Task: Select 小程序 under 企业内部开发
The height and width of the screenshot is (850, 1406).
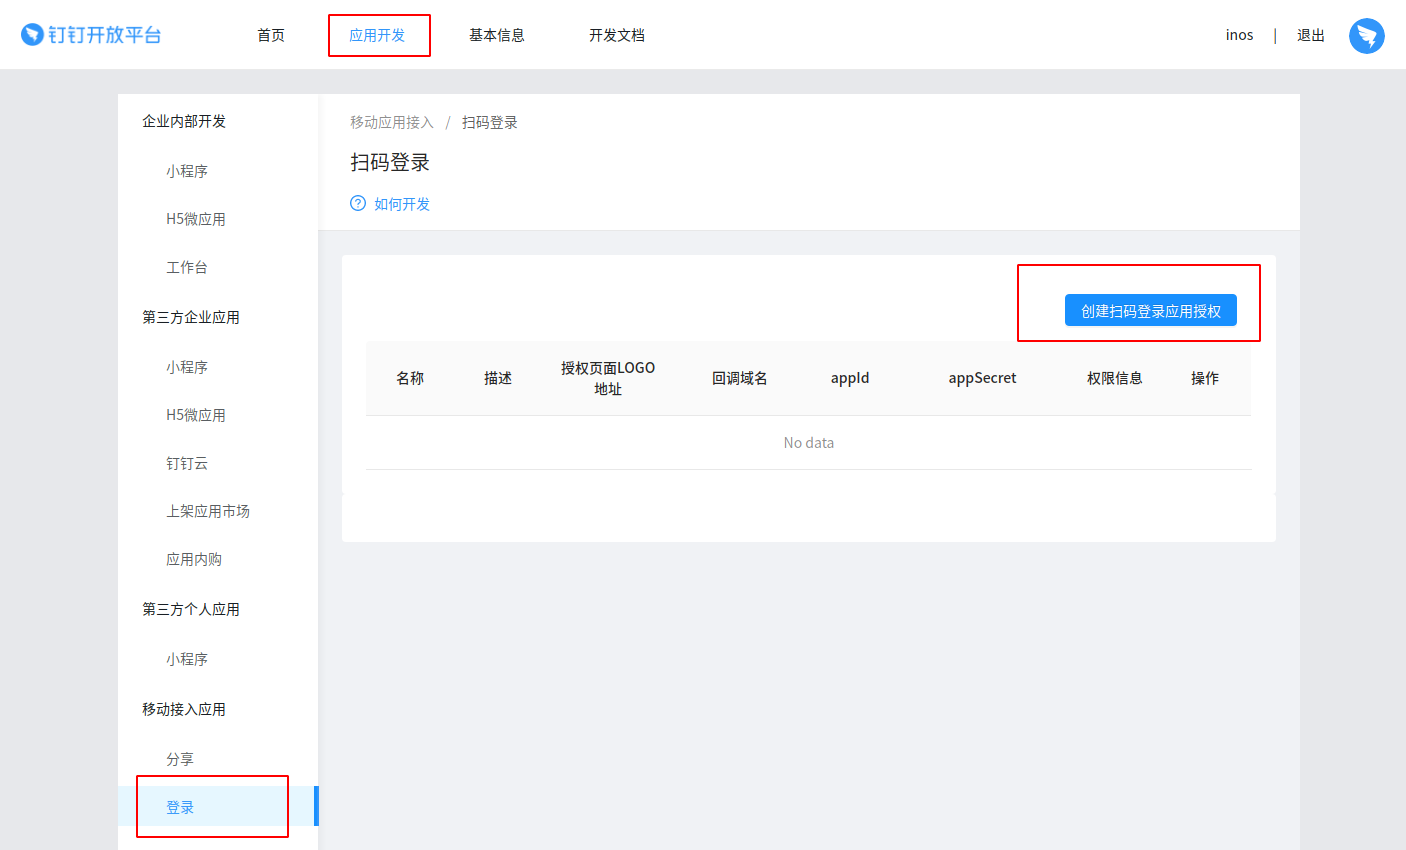Action: click(x=187, y=171)
